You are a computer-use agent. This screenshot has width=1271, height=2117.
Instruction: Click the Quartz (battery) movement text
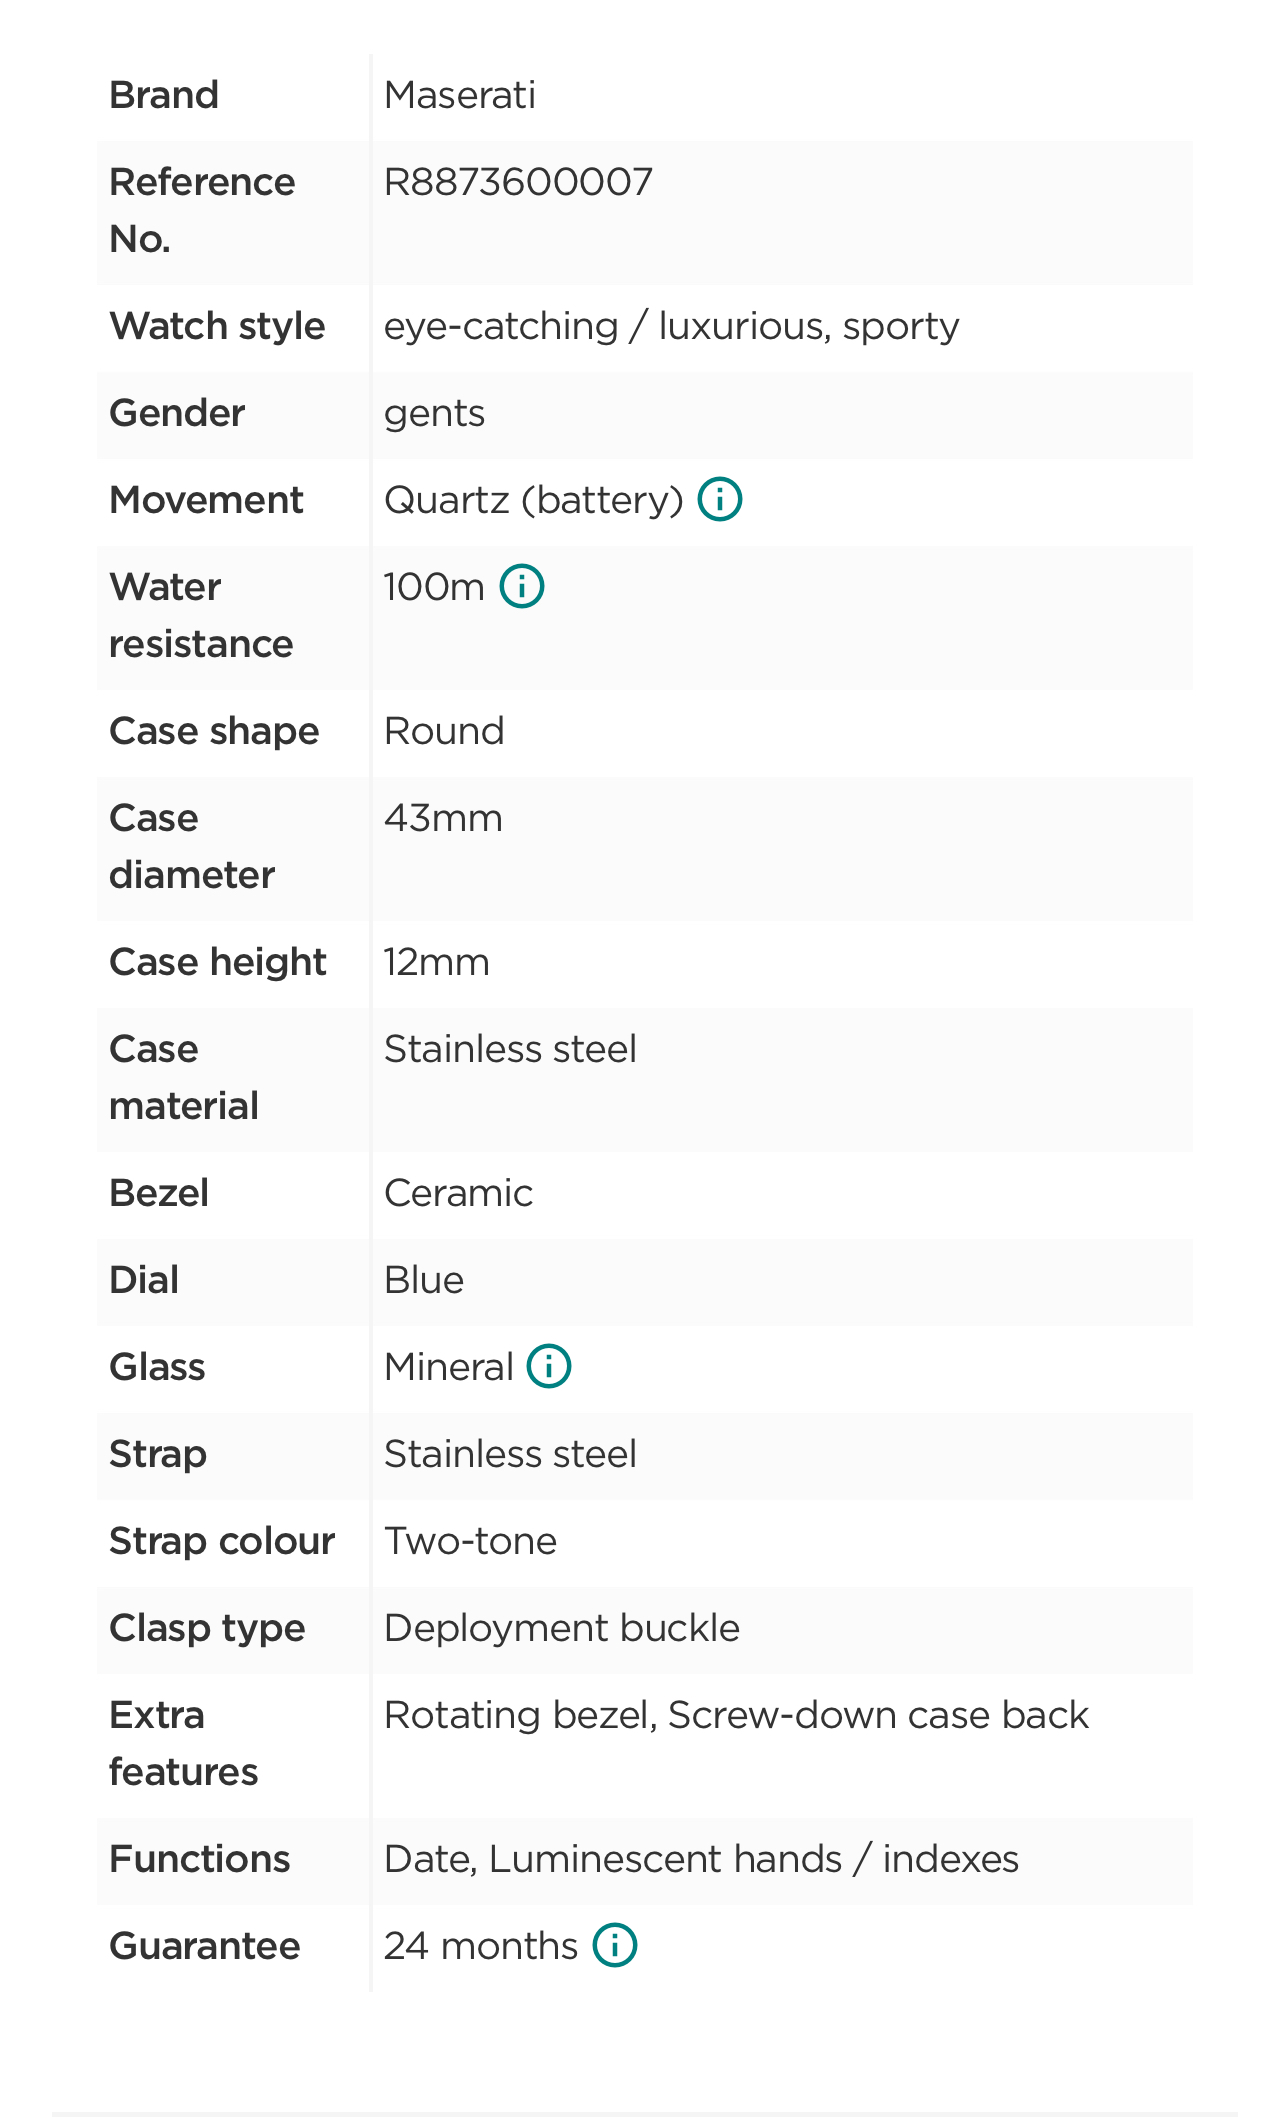click(x=533, y=500)
